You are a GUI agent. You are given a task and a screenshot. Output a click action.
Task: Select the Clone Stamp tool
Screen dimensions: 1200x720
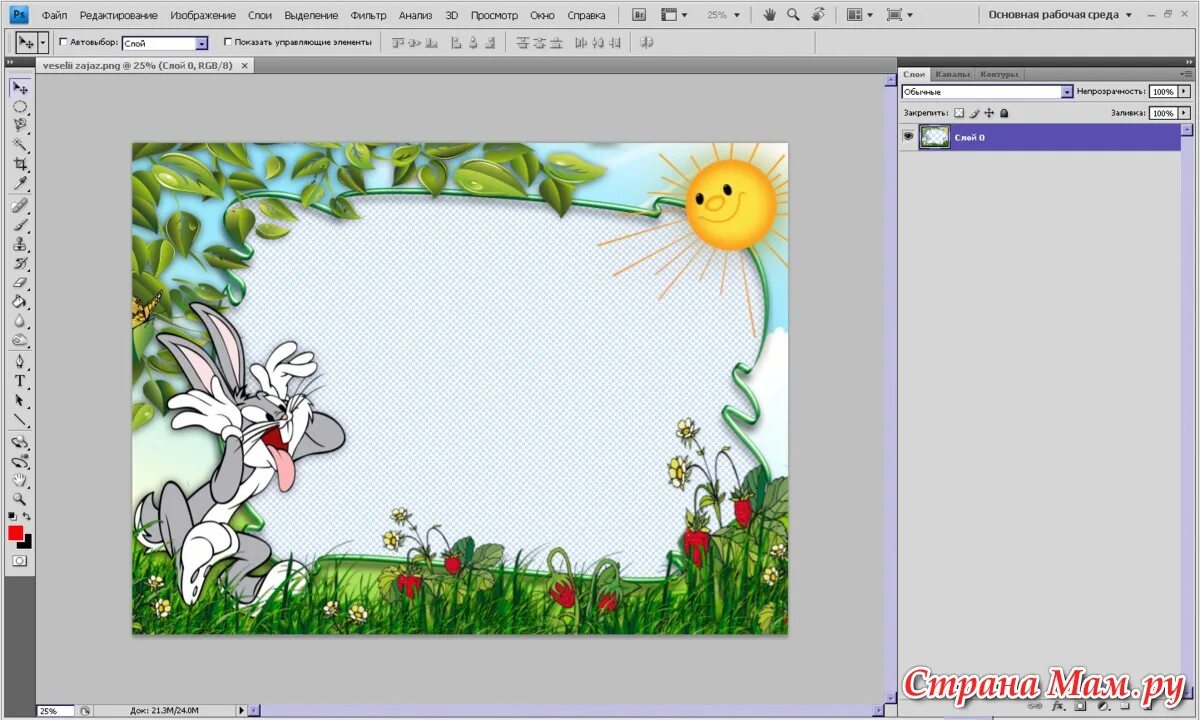coord(20,244)
